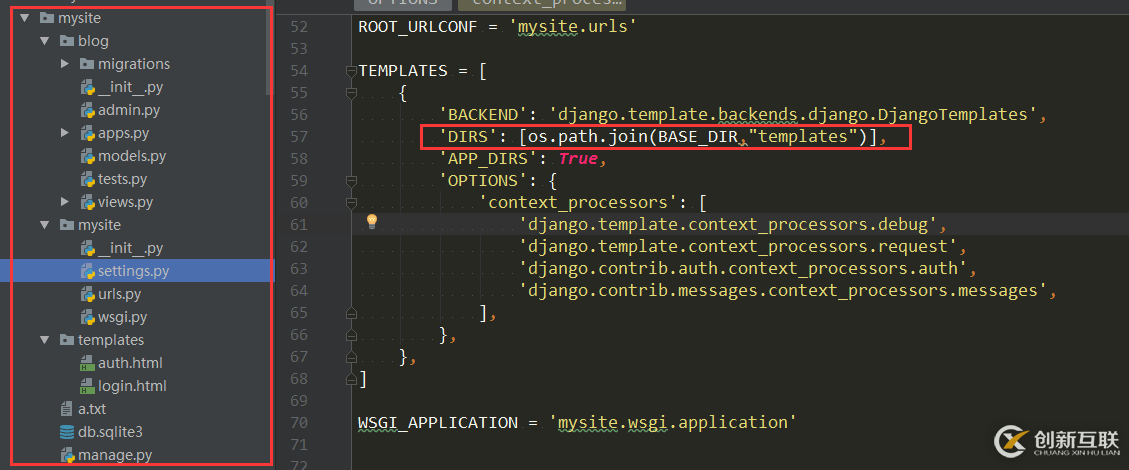The image size is (1129, 470).
Task: Expand the migrations folder arrow
Action: coord(65,63)
